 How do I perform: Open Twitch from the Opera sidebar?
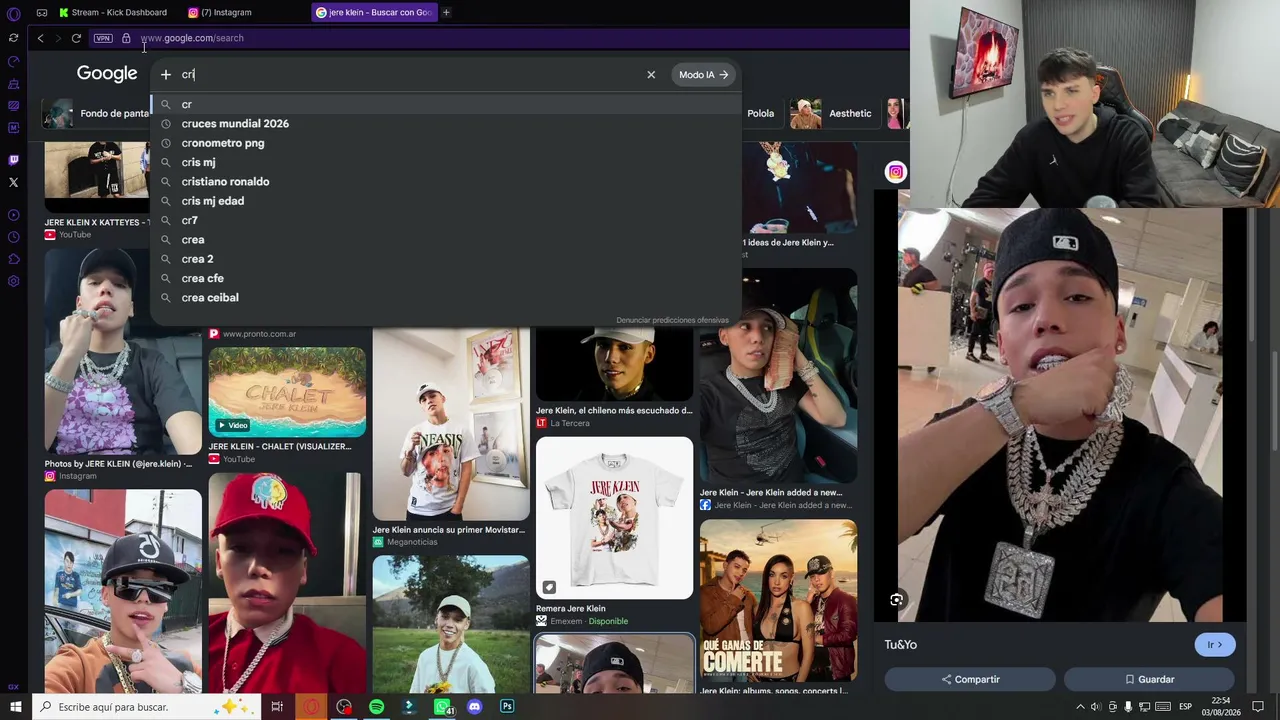click(13, 160)
